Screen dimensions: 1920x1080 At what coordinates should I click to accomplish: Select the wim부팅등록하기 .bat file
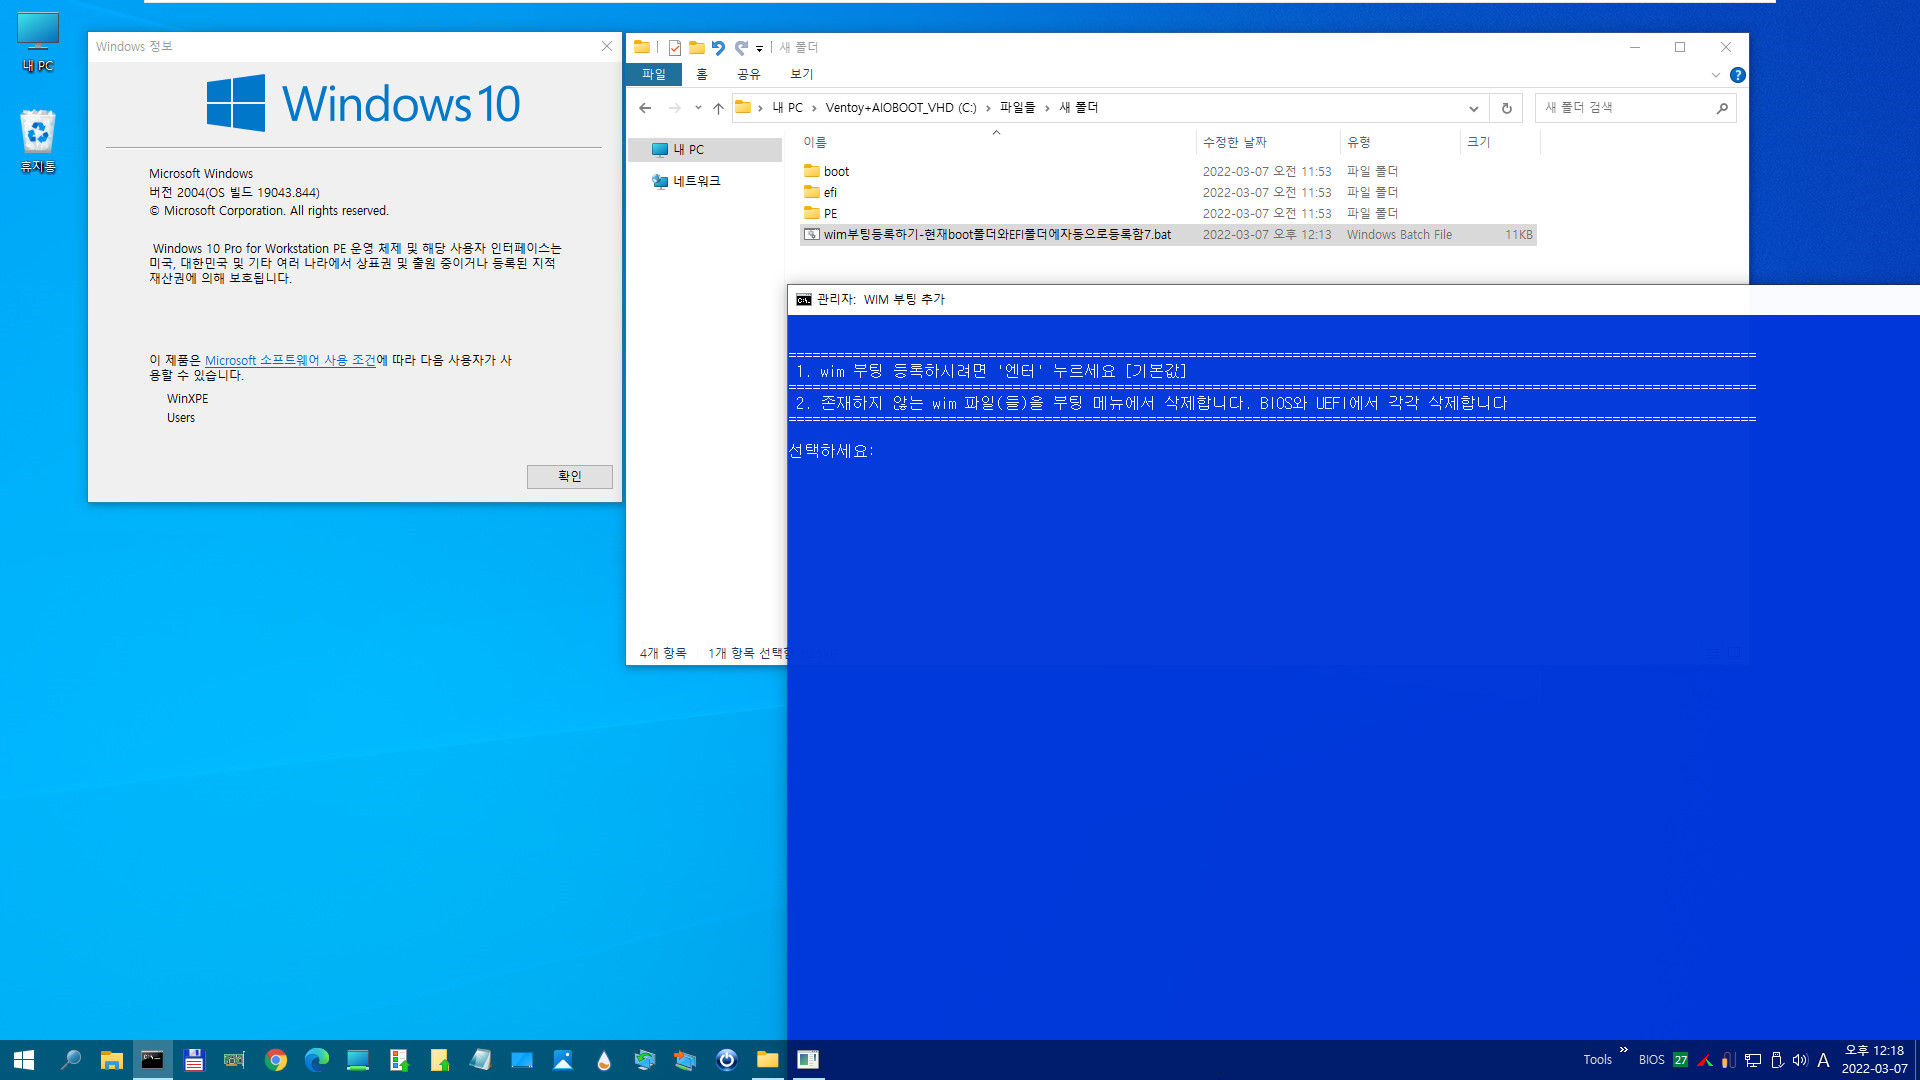[x=1168, y=235]
